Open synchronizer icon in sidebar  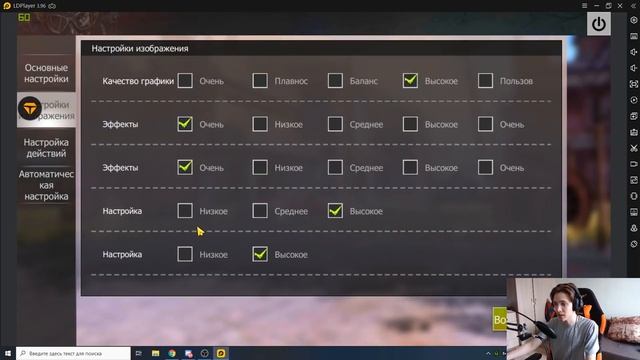tap(633, 180)
